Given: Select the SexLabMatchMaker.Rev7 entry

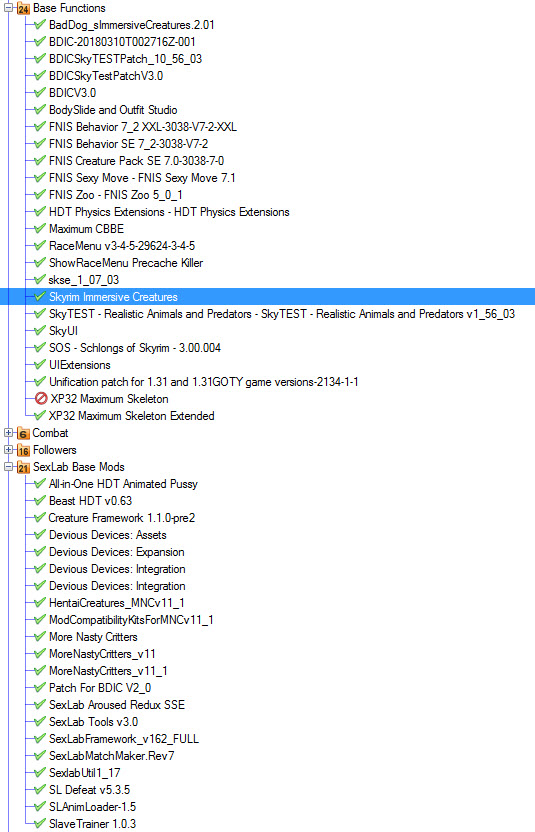Looking at the screenshot, I should pyautogui.click(x=111, y=756).
